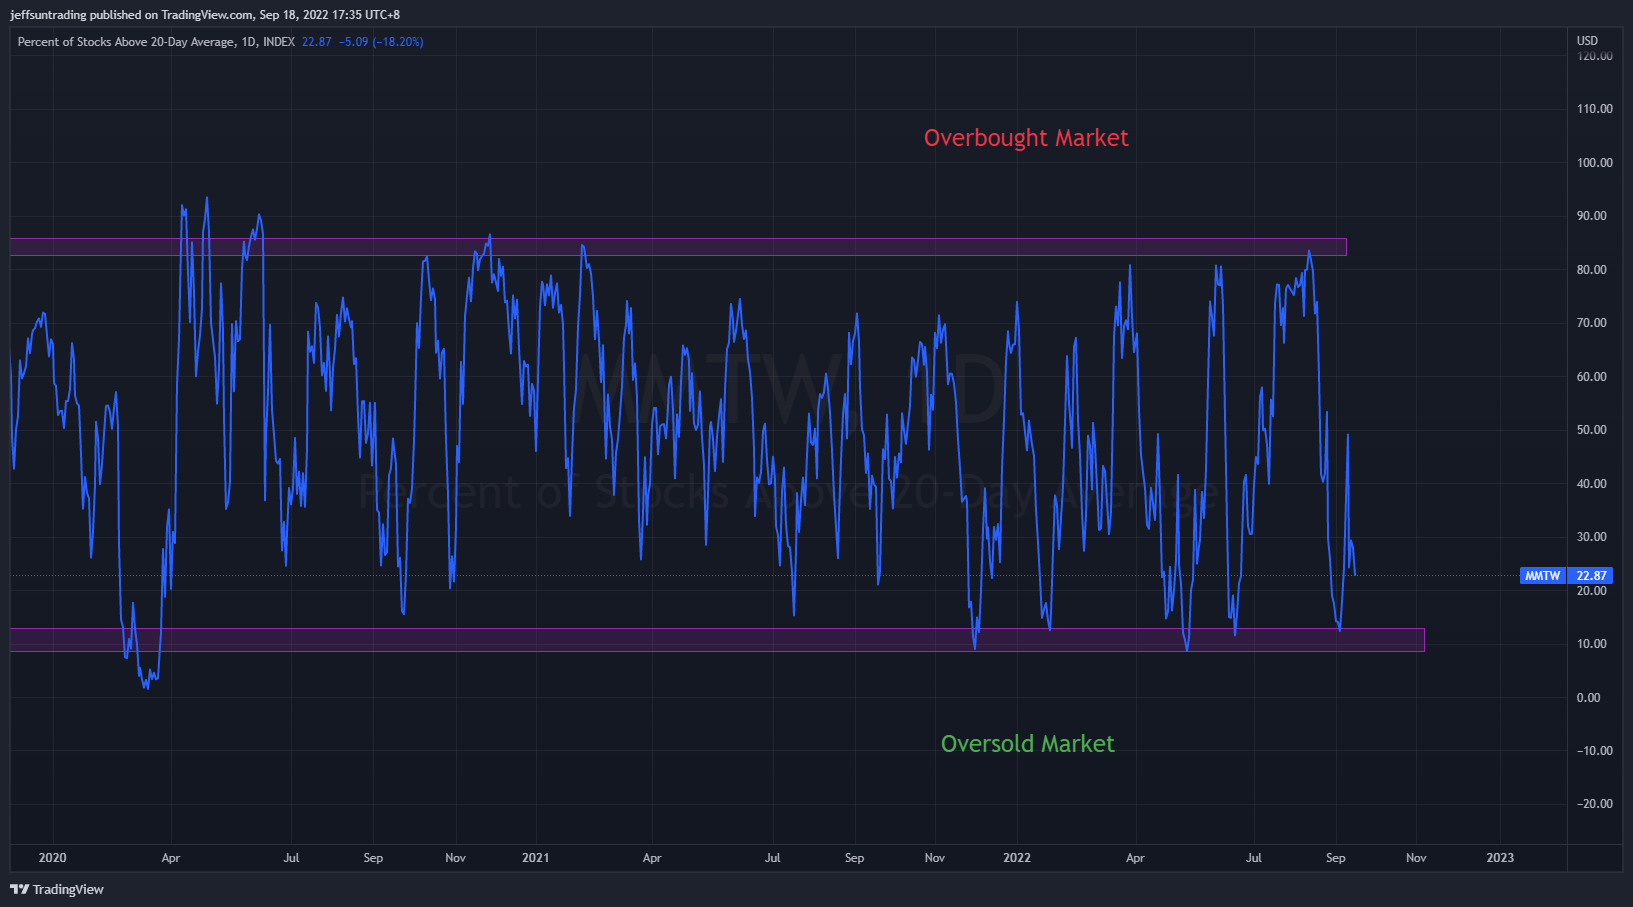Click the -5.09 (-18.20%) change value in legend
The height and width of the screenshot is (907, 1633).
point(381,42)
